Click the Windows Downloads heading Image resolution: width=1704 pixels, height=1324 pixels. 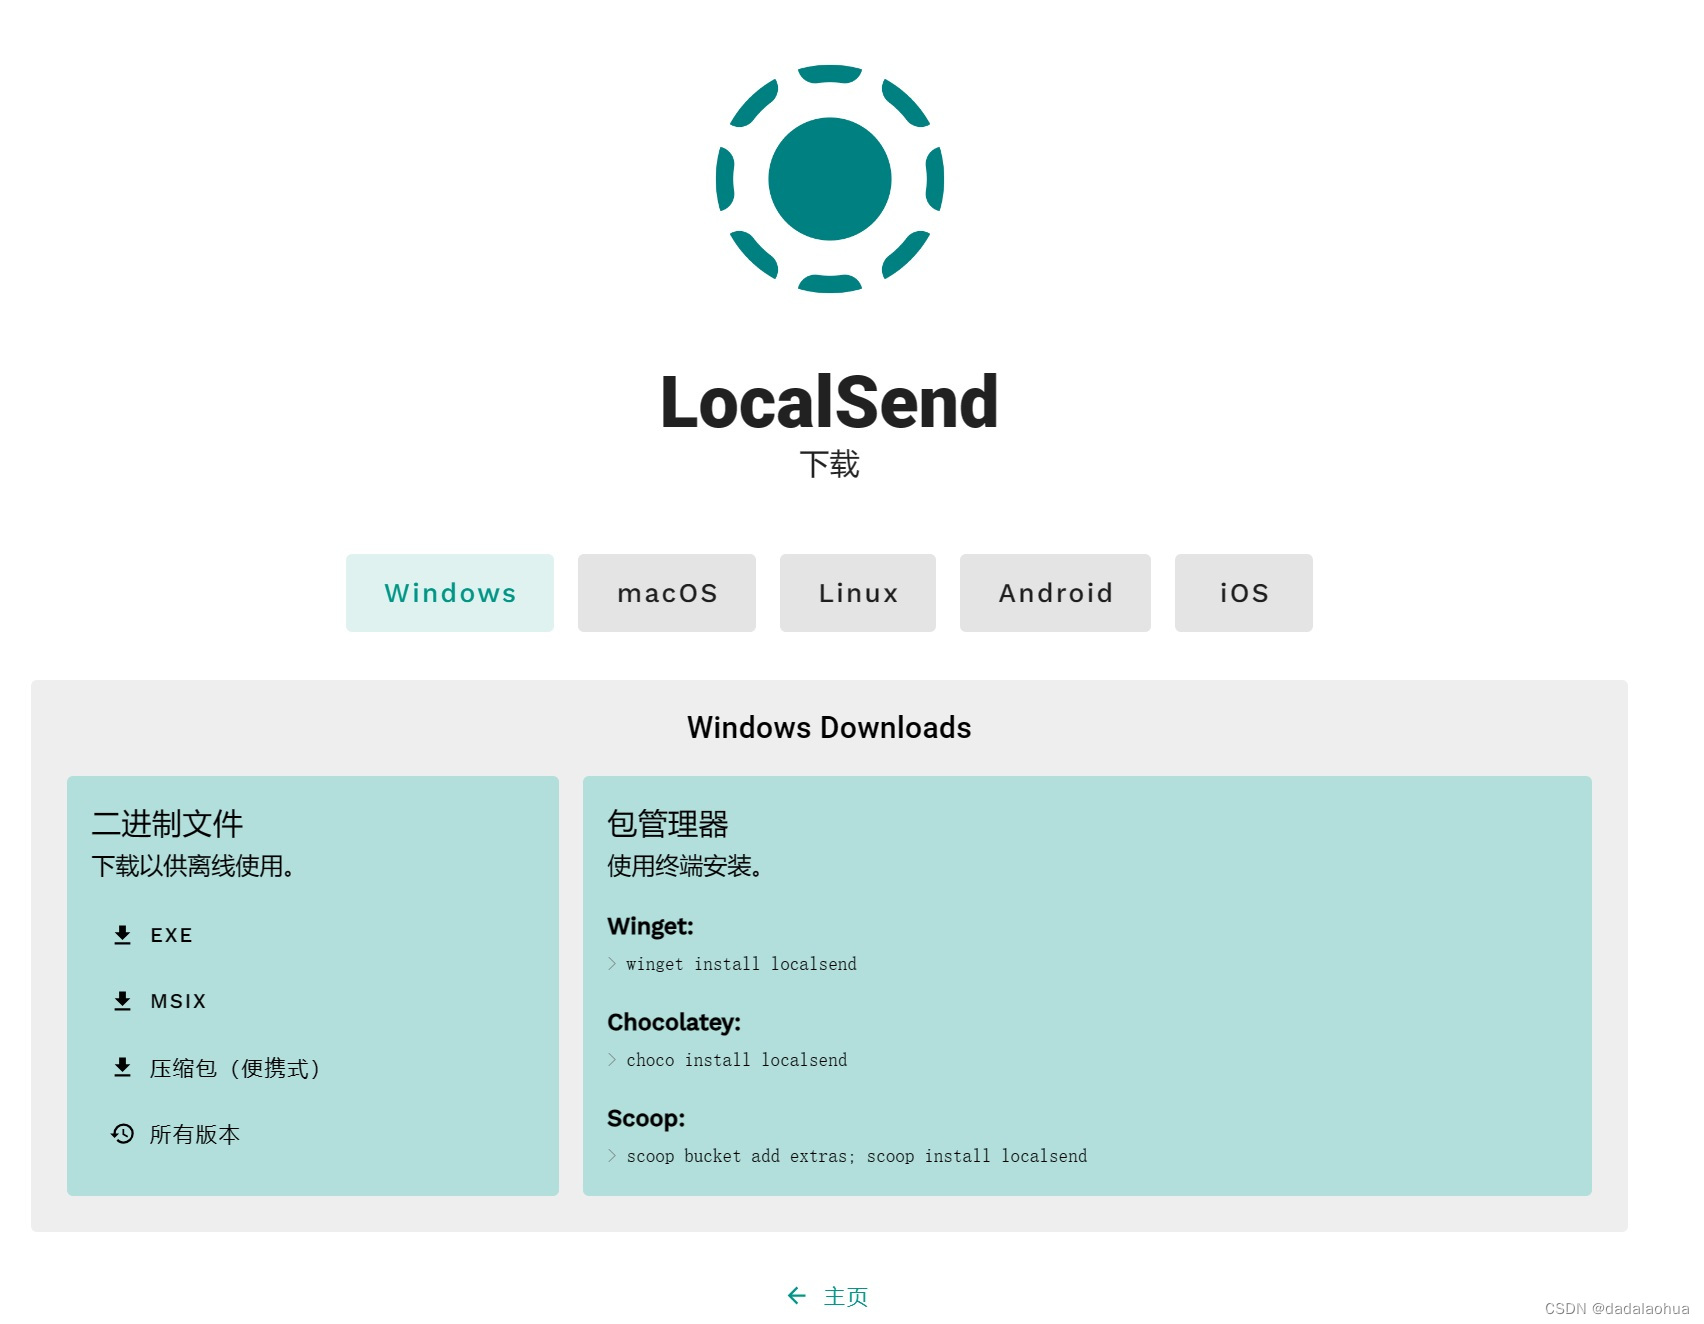(x=829, y=727)
